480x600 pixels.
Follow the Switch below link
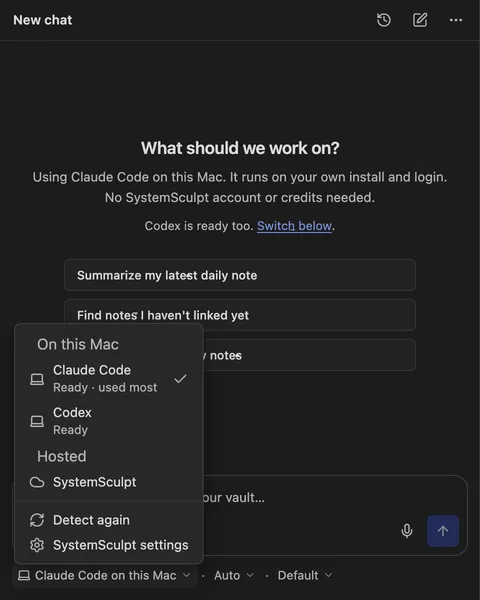294,226
